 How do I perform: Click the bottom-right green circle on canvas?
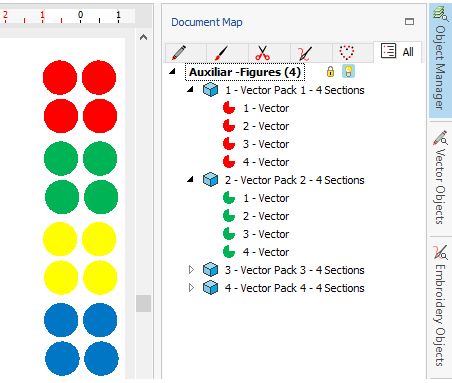point(101,197)
